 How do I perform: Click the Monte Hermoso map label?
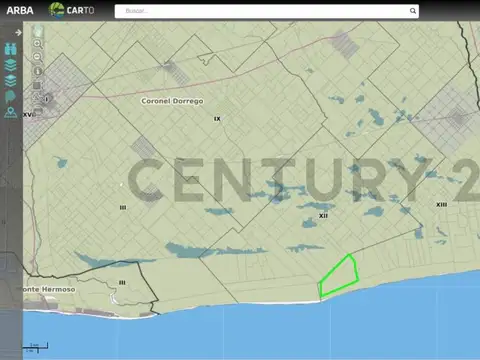[49, 289]
